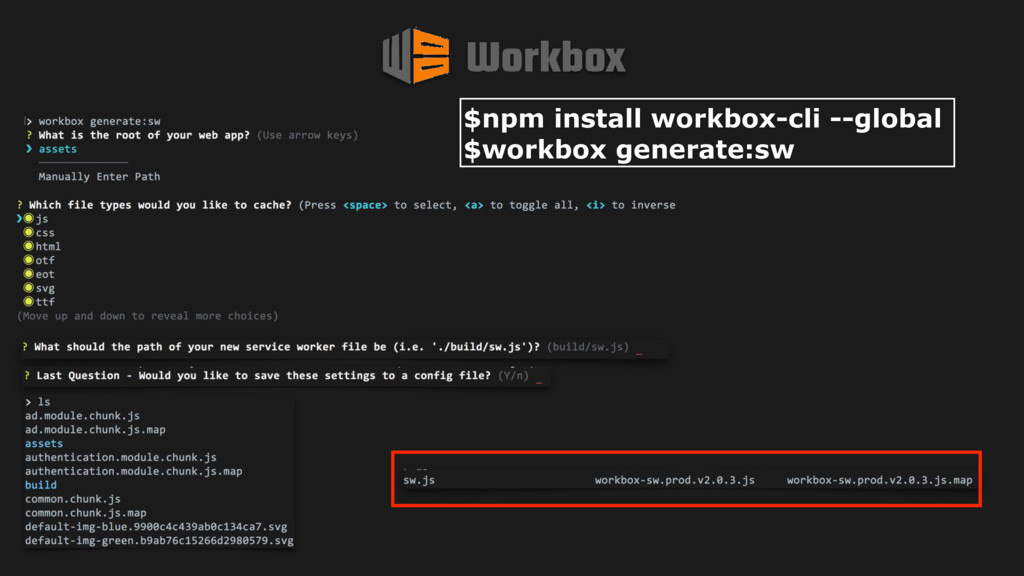
Task: Click authentication.module.chunk.js.map file name
Action: click(x=134, y=471)
